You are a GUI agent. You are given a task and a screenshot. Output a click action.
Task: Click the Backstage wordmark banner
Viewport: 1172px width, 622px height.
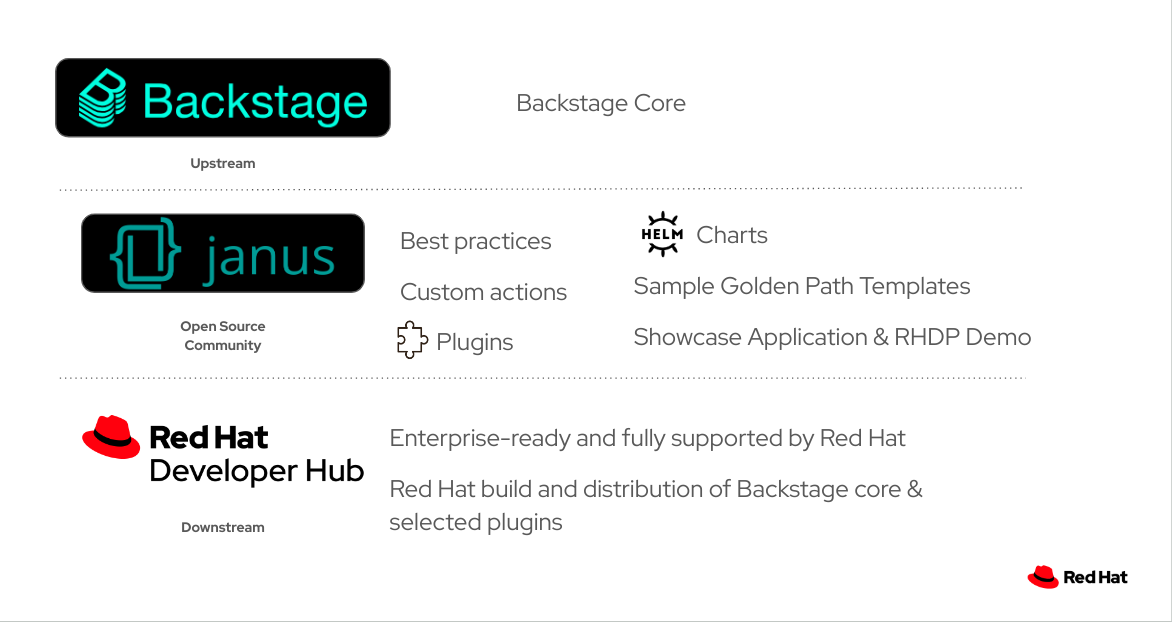coord(223,98)
